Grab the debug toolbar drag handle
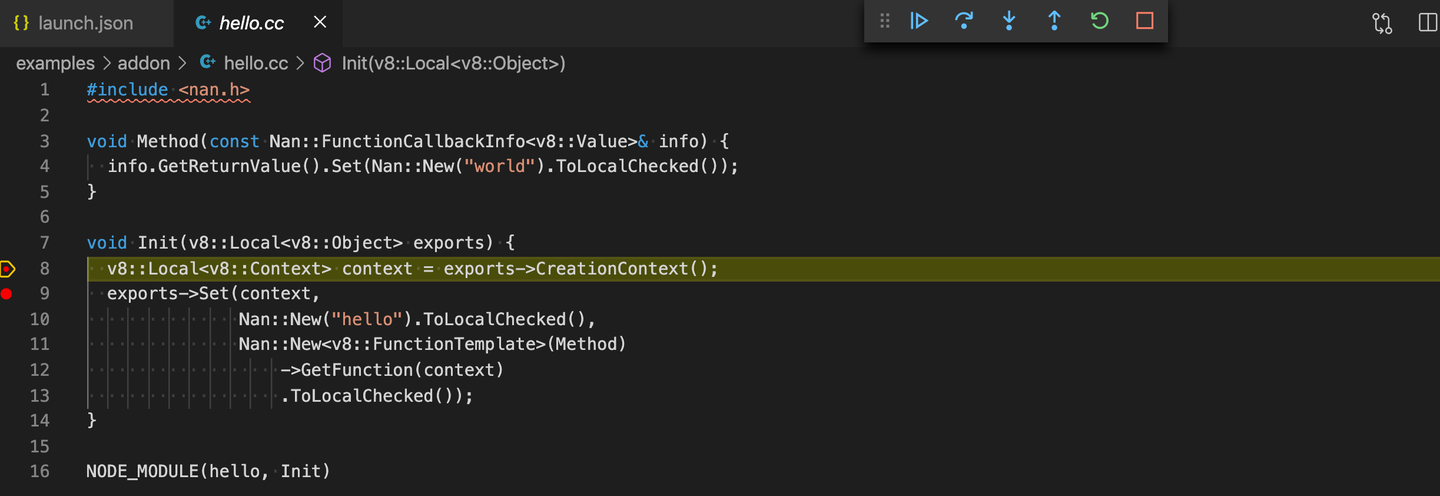Image resolution: width=1440 pixels, height=496 pixels. tap(884, 21)
